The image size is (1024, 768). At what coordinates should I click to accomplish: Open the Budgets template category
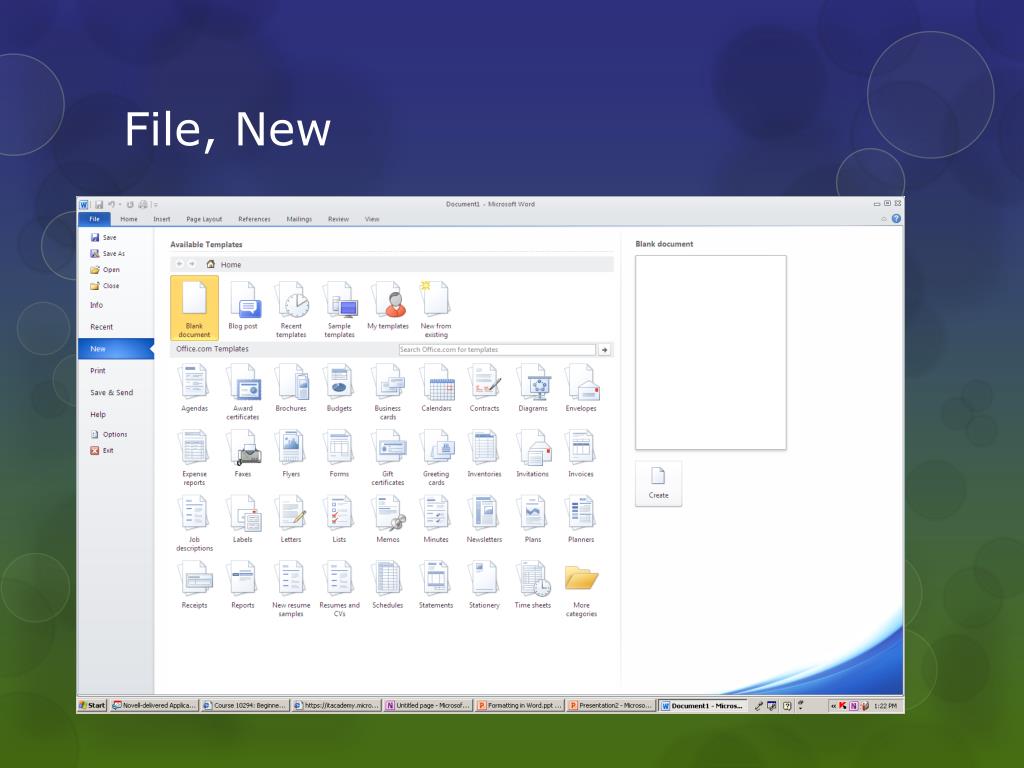[340, 388]
